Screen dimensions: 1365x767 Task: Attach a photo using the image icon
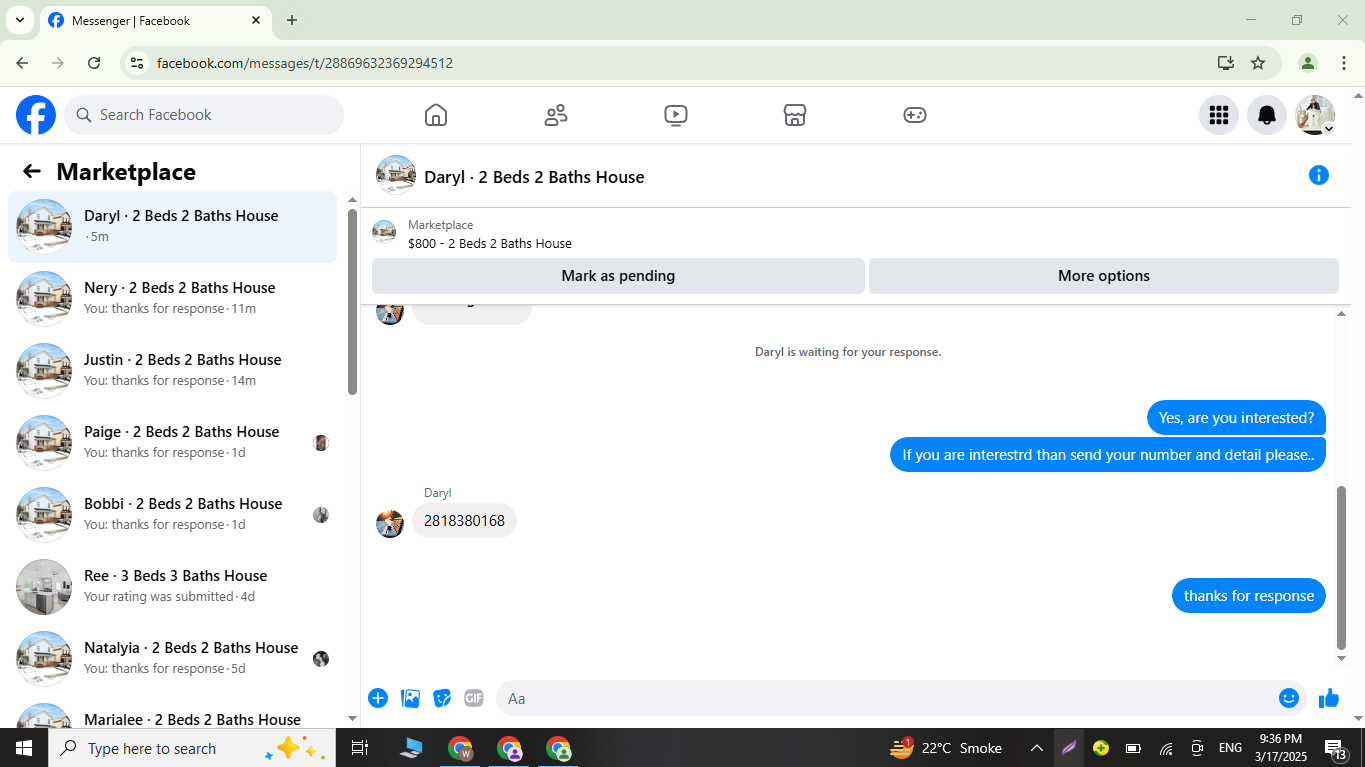[410, 698]
